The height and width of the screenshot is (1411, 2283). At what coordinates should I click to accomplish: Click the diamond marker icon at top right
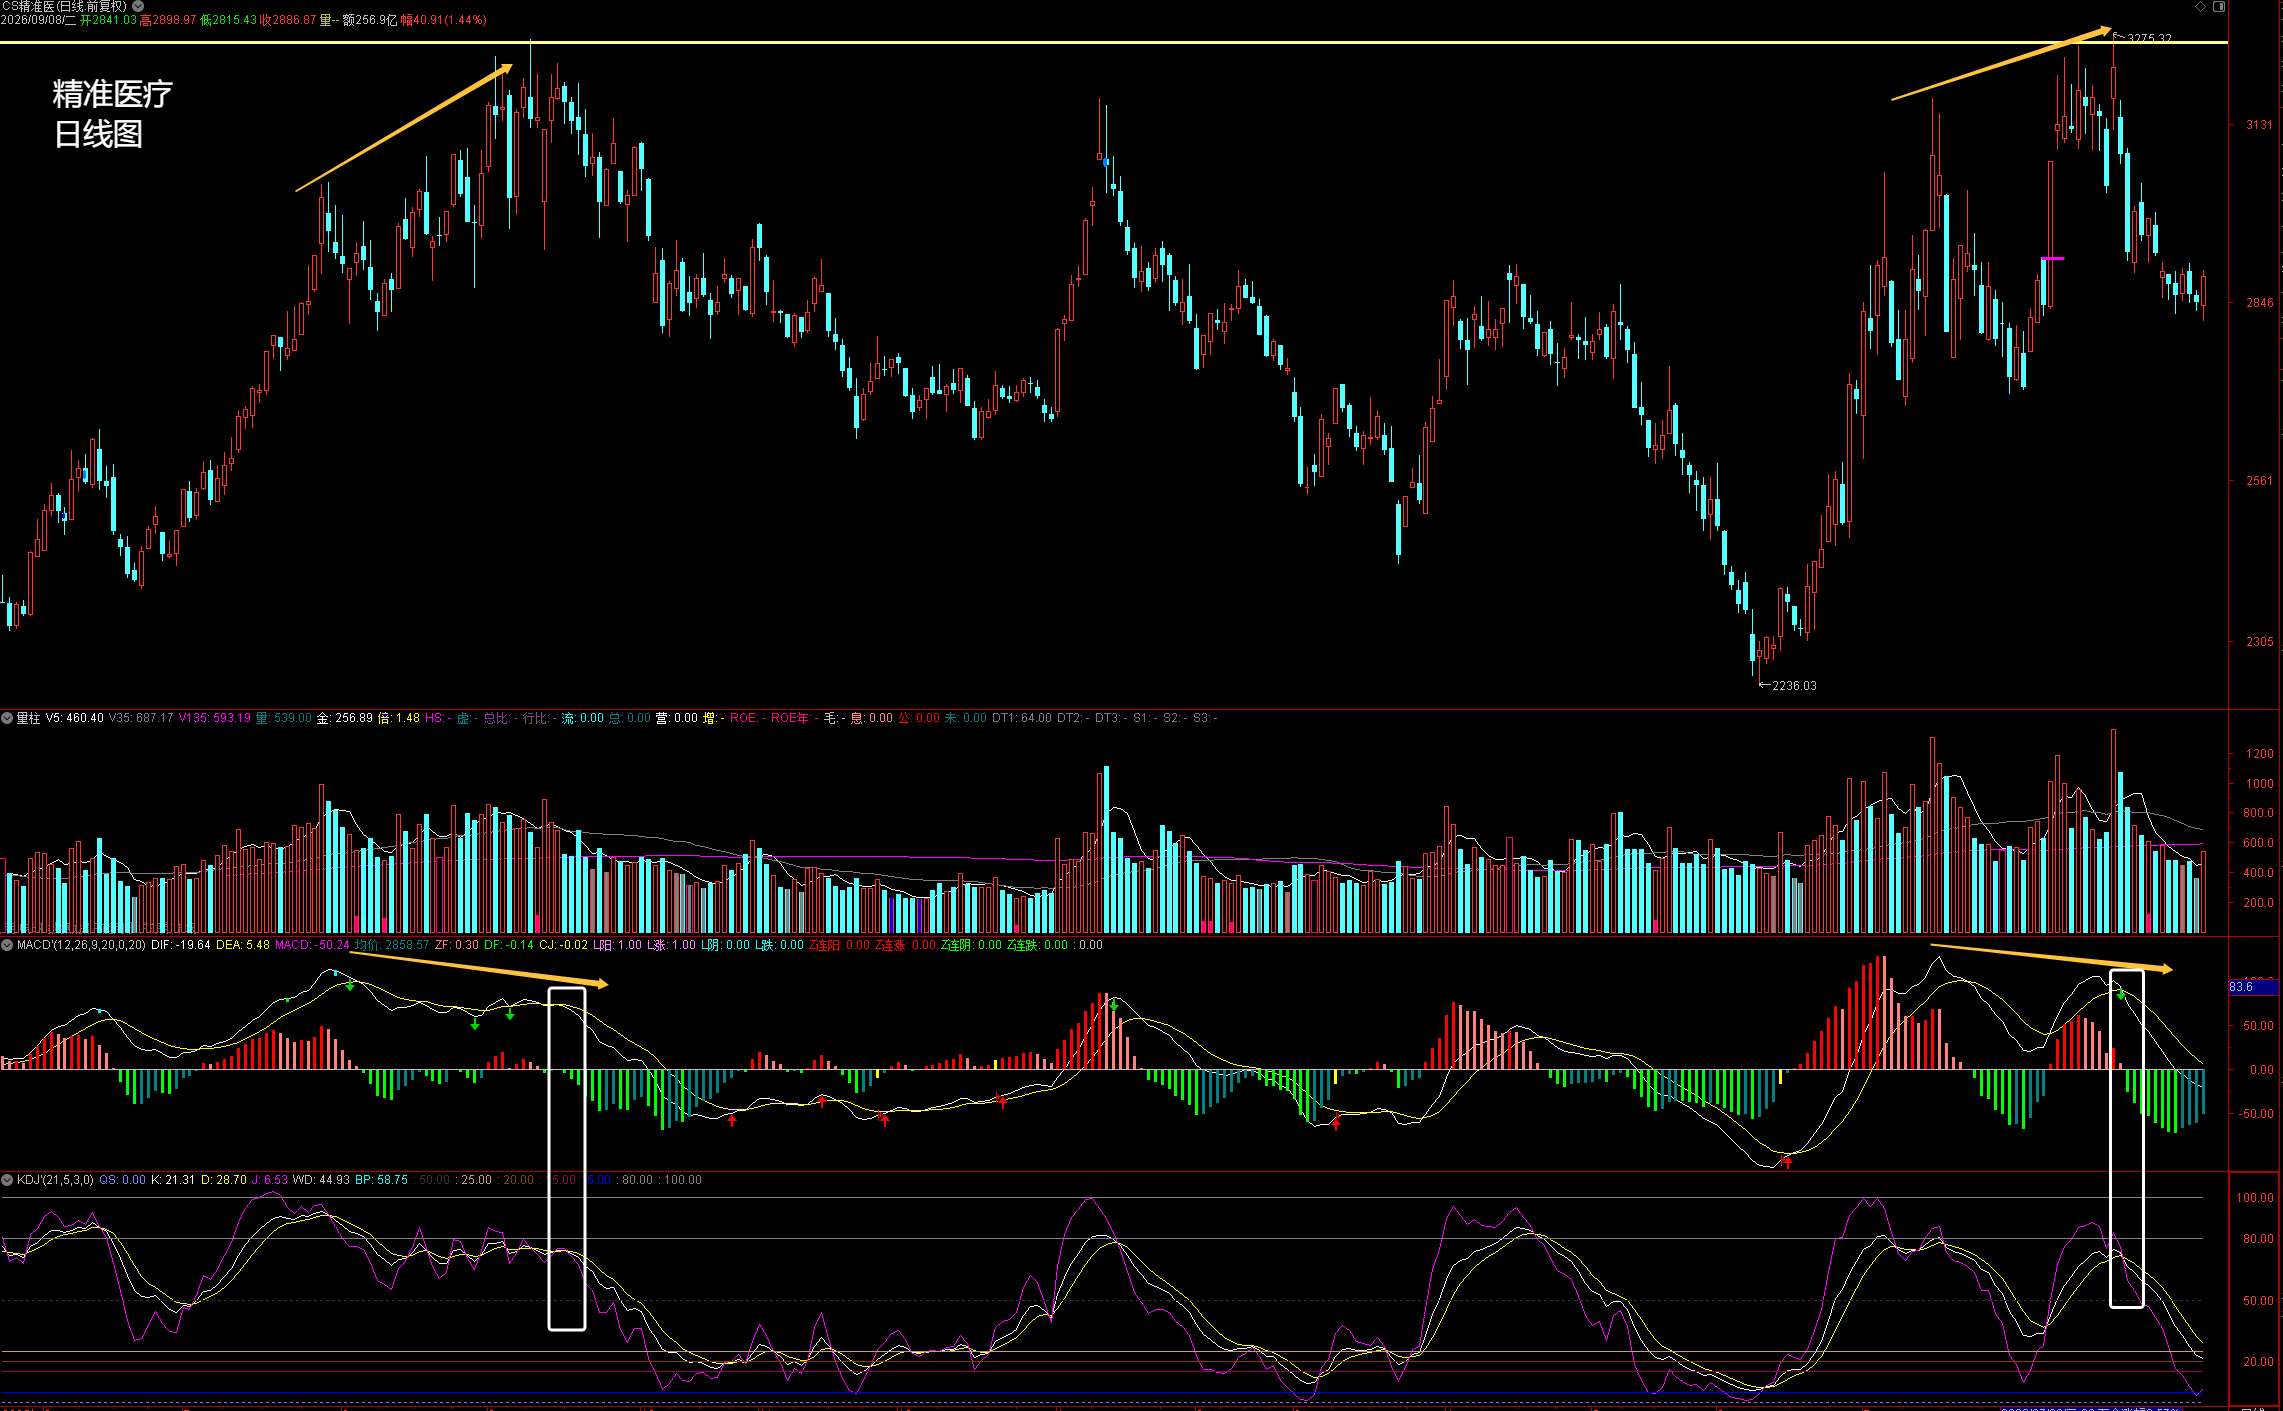[x=2200, y=6]
